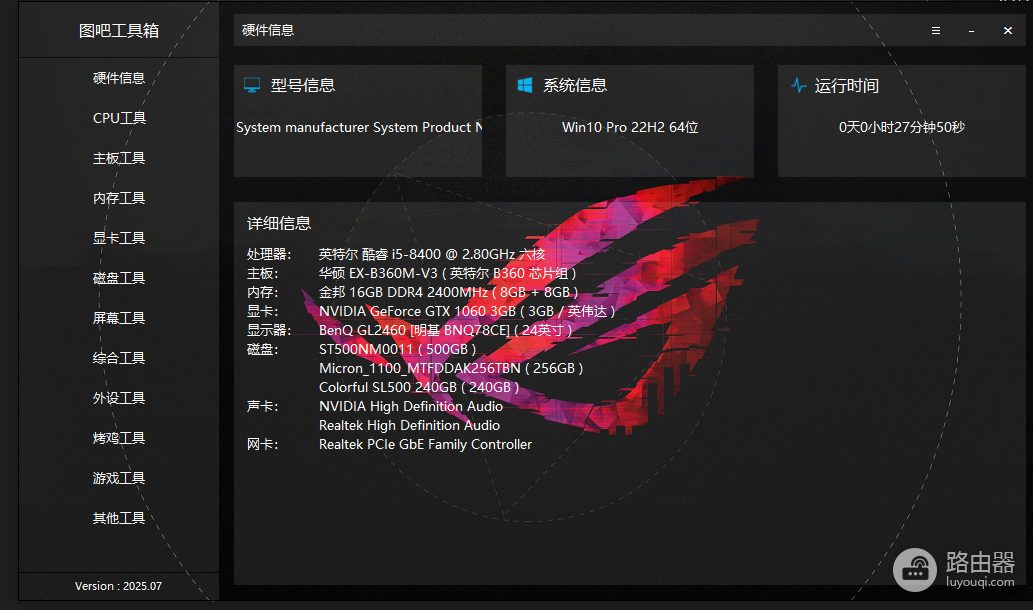Click the 运行时间 card heading

[847, 86]
